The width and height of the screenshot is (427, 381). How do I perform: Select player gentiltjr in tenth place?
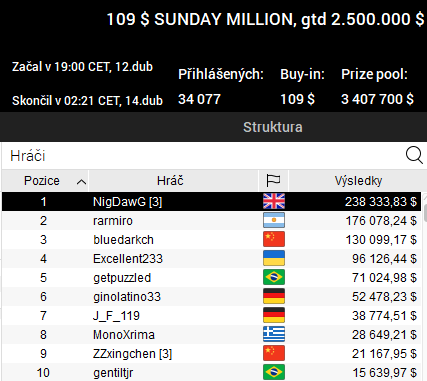coord(212,372)
